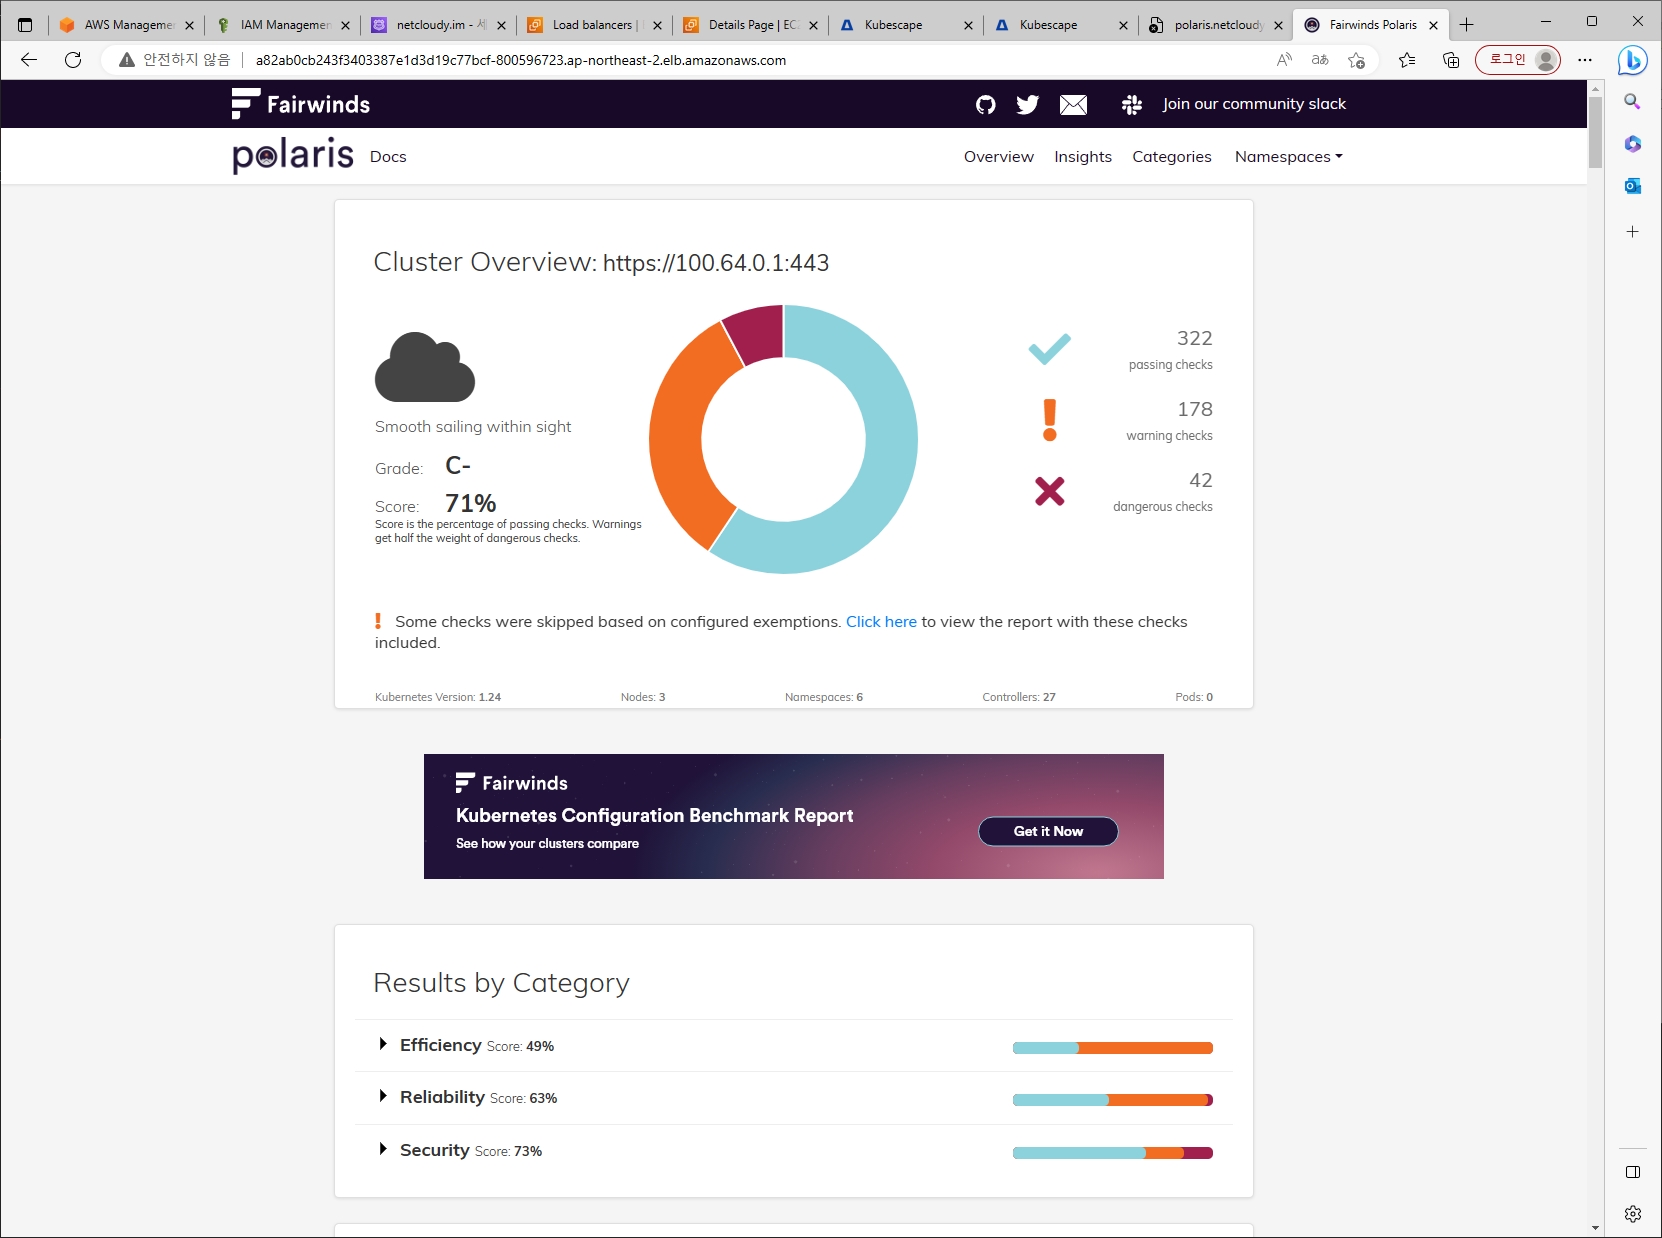The height and width of the screenshot is (1238, 1662).
Task: Click the Fairwinds logo in top banner
Action: tap(301, 104)
